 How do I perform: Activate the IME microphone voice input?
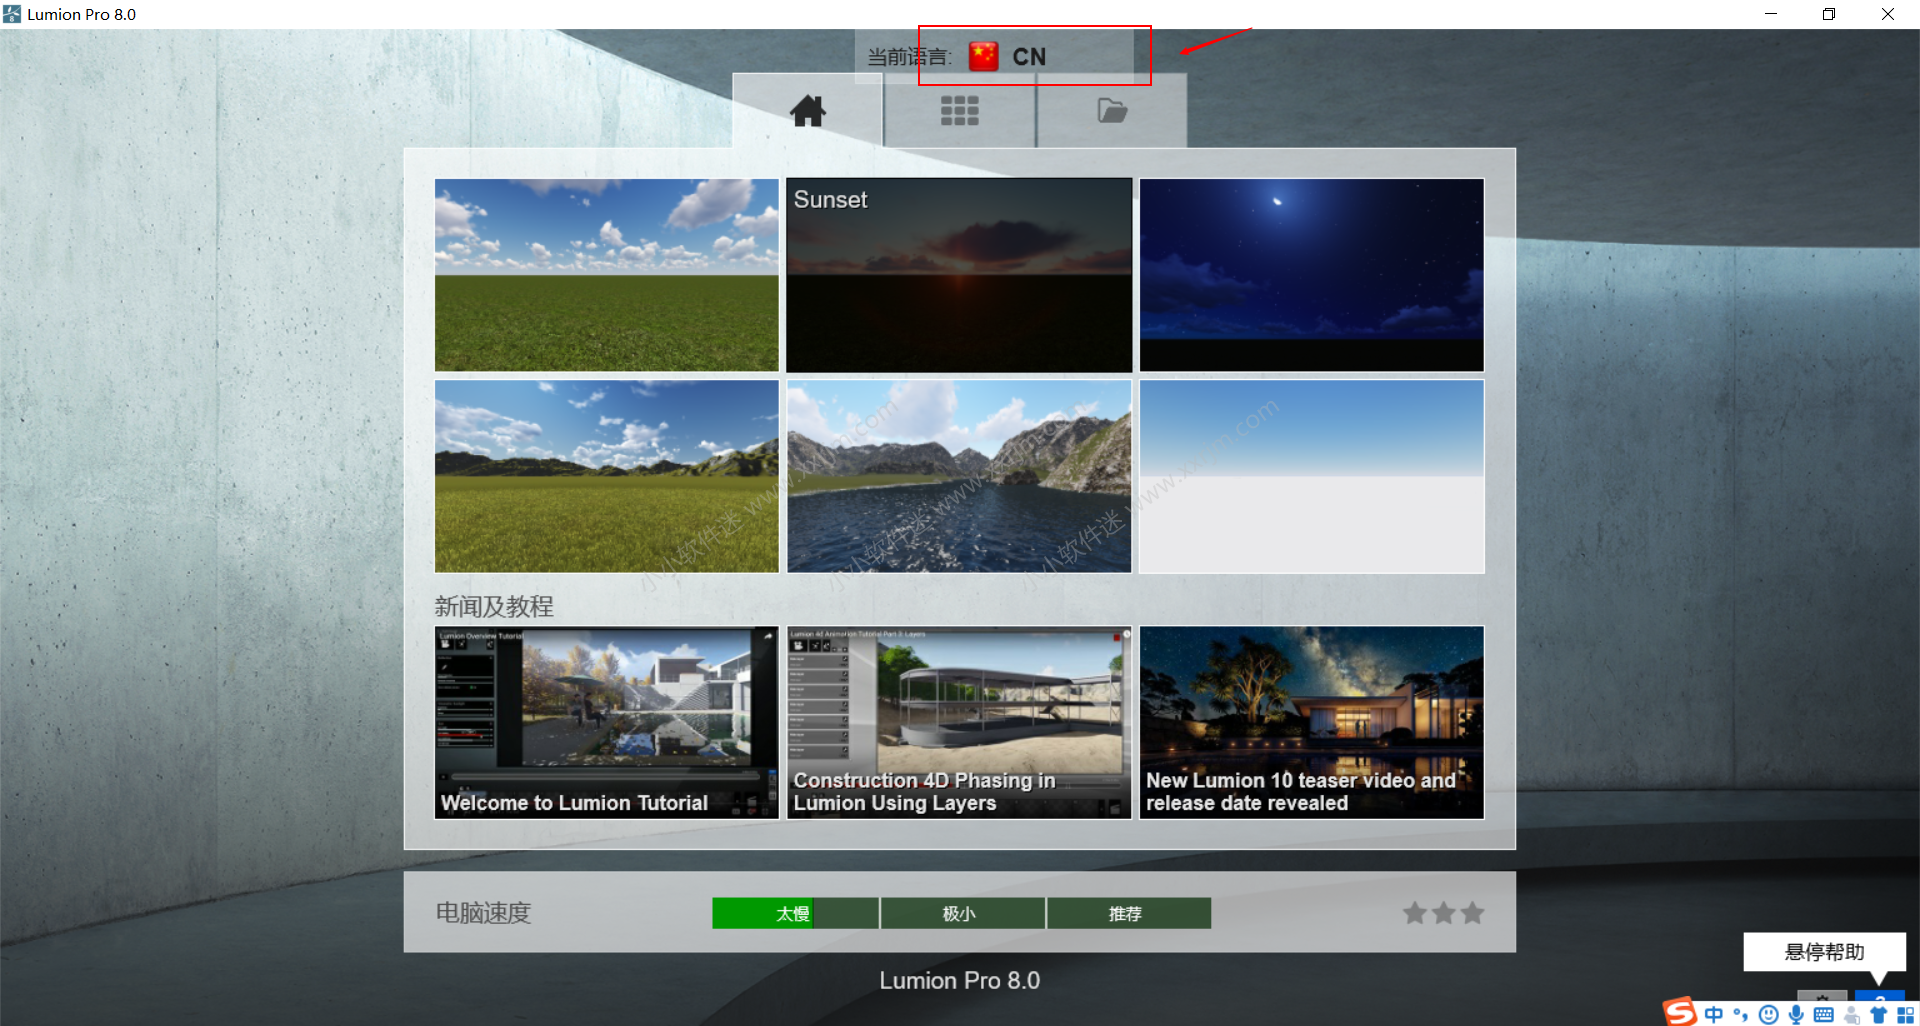(1796, 1015)
